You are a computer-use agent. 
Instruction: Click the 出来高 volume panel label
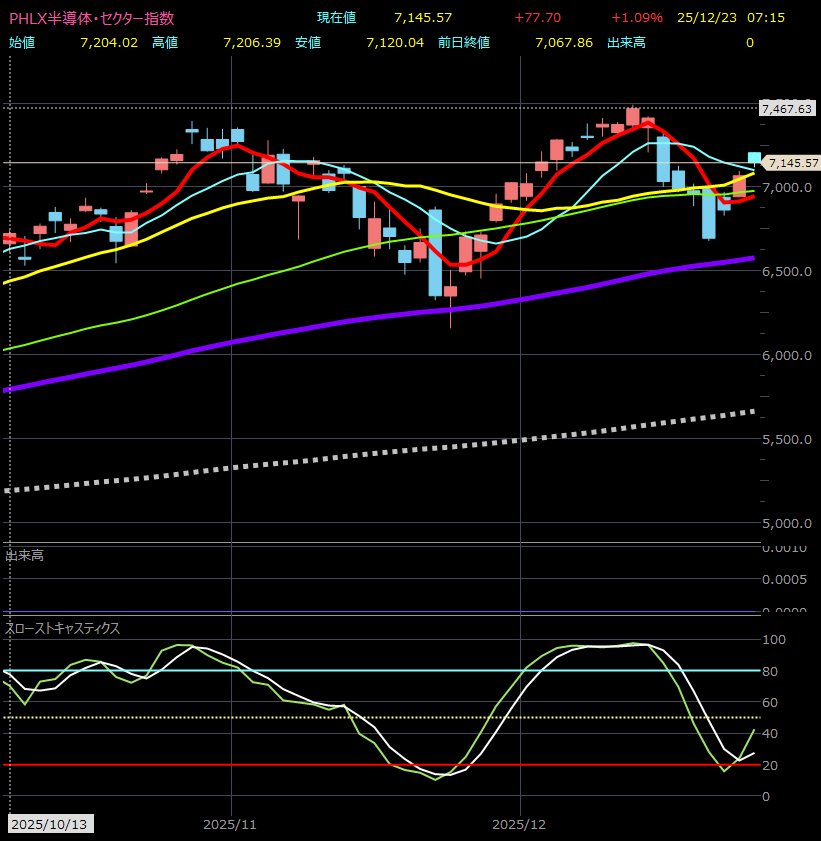point(25,555)
